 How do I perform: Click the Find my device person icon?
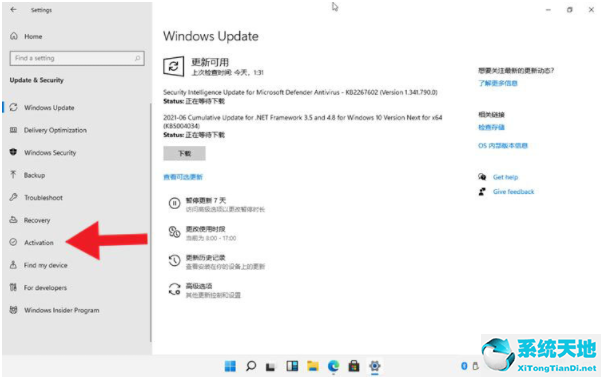tap(13, 265)
